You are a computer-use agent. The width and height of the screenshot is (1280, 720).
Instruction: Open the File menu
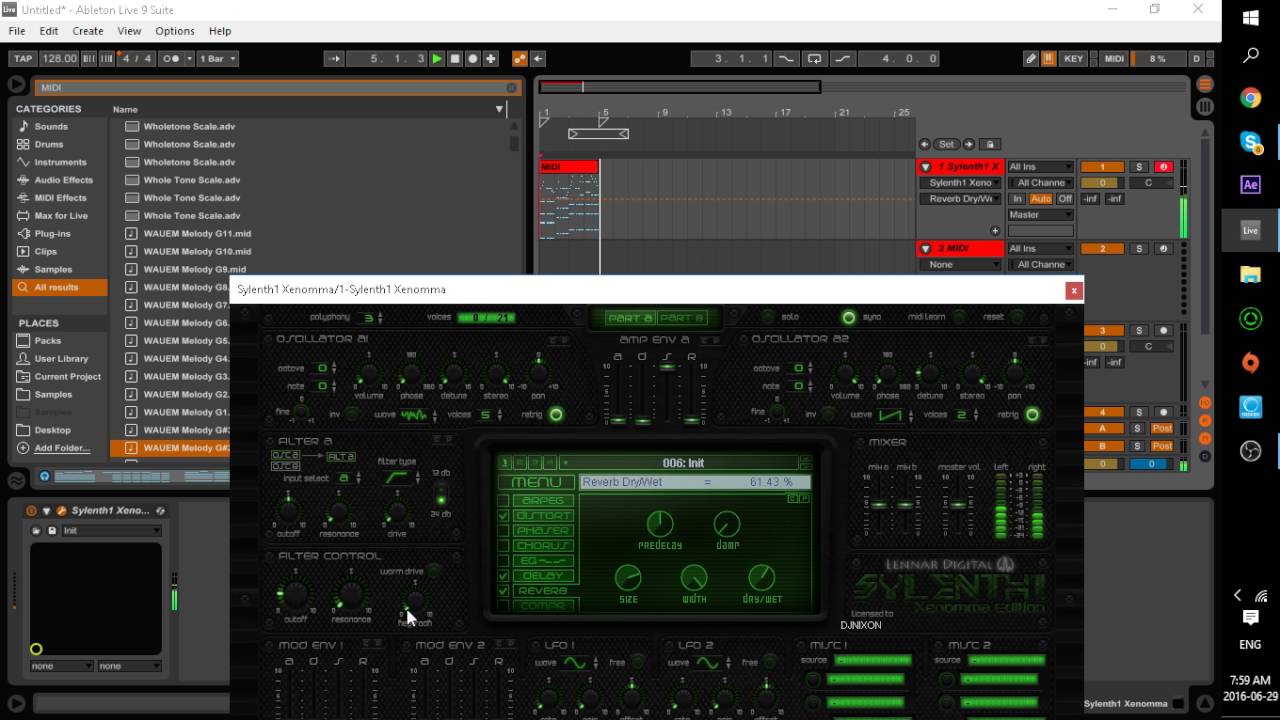pos(17,31)
